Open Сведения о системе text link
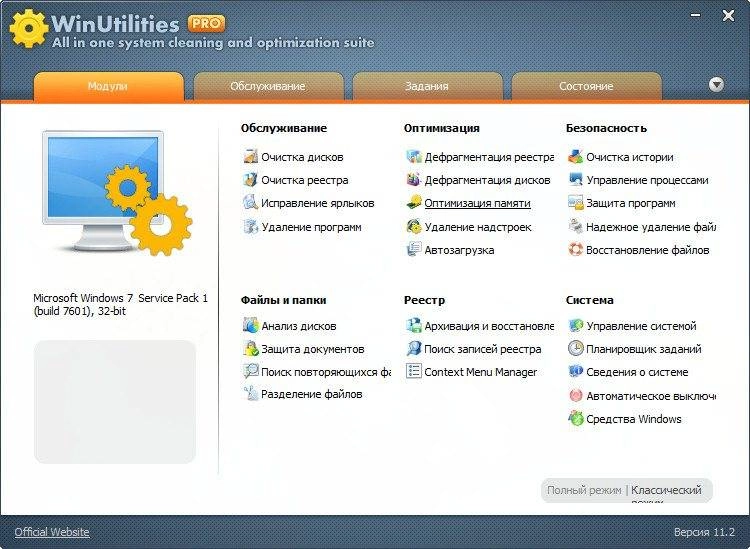This screenshot has width=750, height=549. click(637, 372)
